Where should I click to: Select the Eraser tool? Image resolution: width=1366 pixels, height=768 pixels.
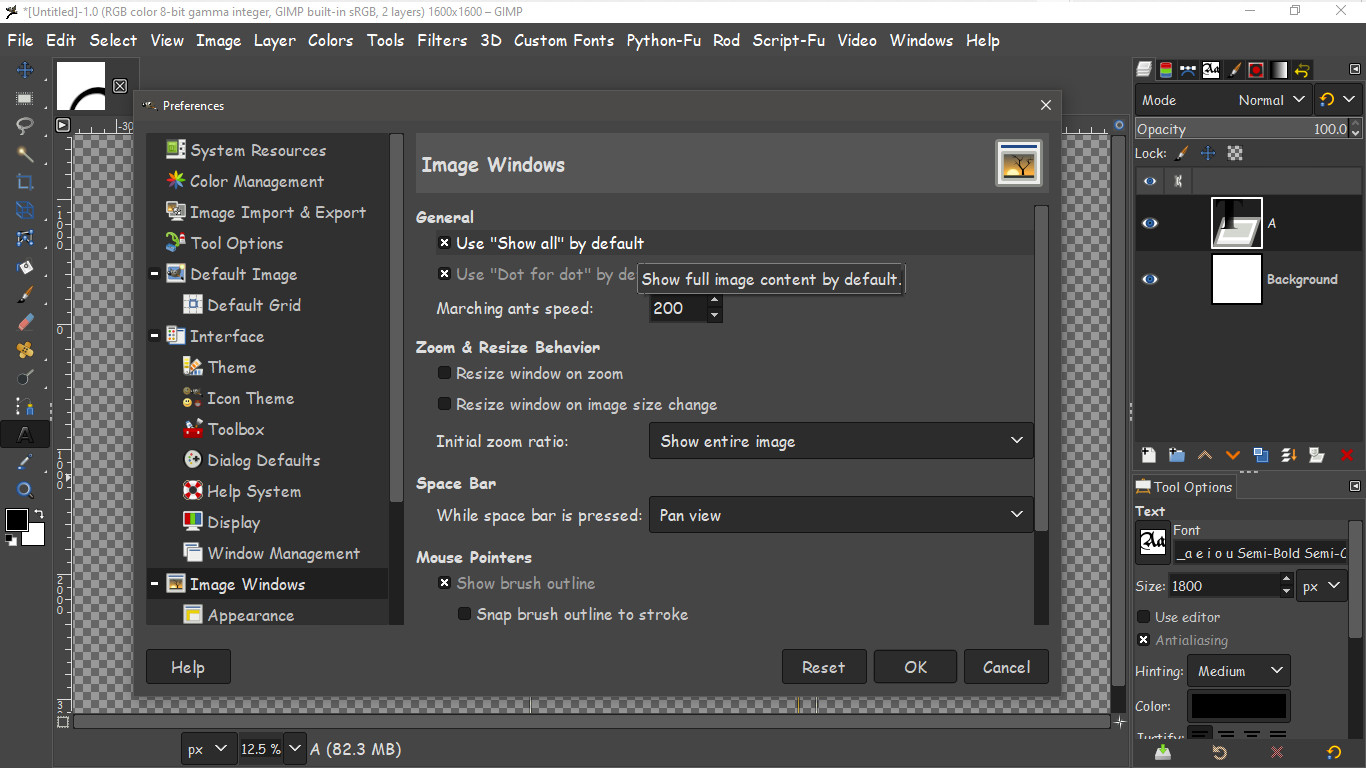pos(25,322)
